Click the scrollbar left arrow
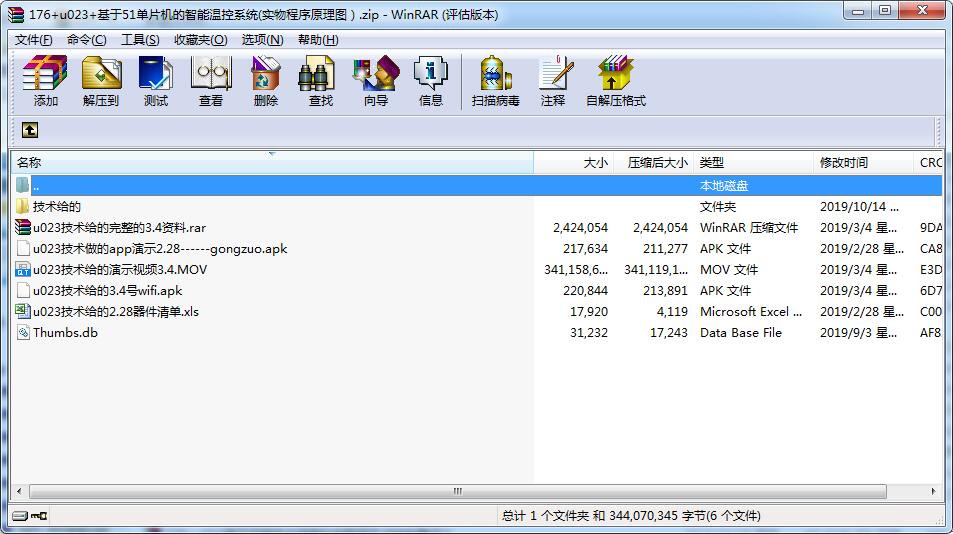The image size is (953, 534). (x=19, y=491)
